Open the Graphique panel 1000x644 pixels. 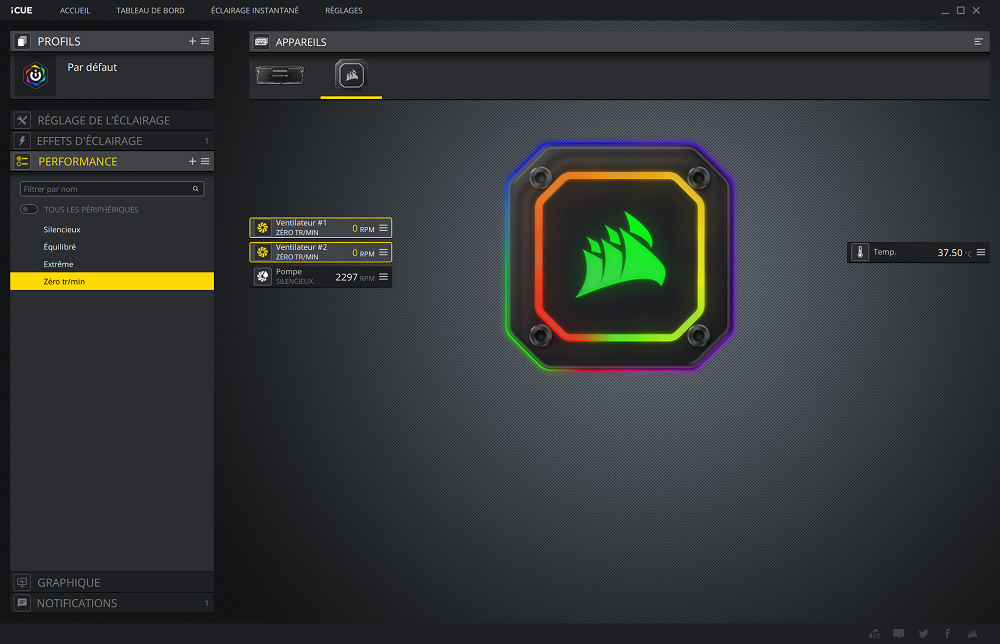[69, 582]
